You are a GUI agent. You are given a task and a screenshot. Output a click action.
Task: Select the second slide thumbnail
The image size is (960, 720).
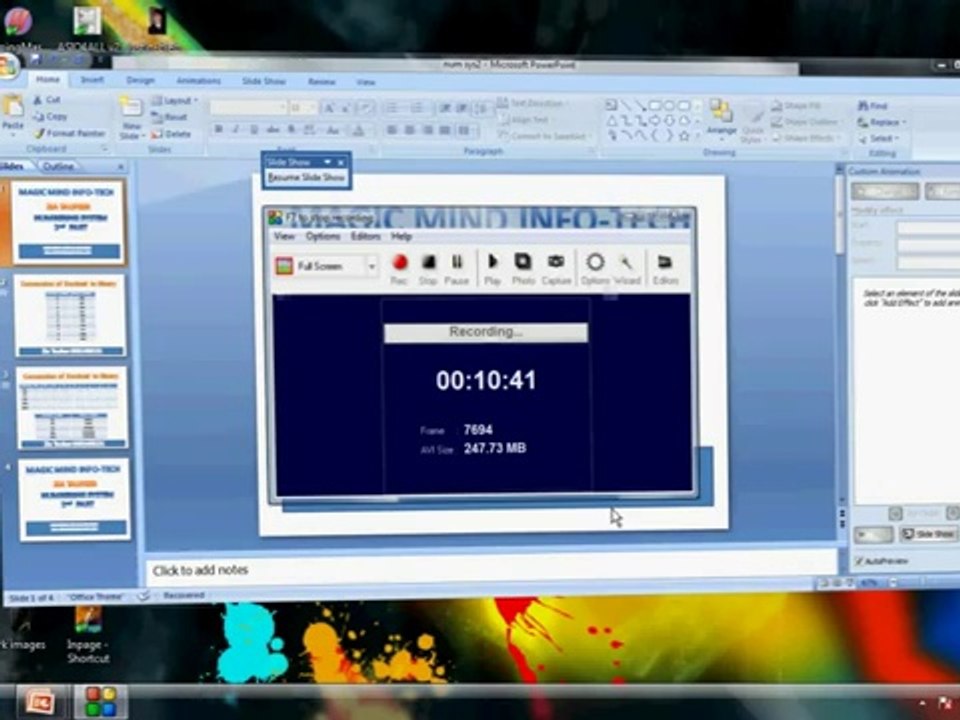click(x=70, y=315)
